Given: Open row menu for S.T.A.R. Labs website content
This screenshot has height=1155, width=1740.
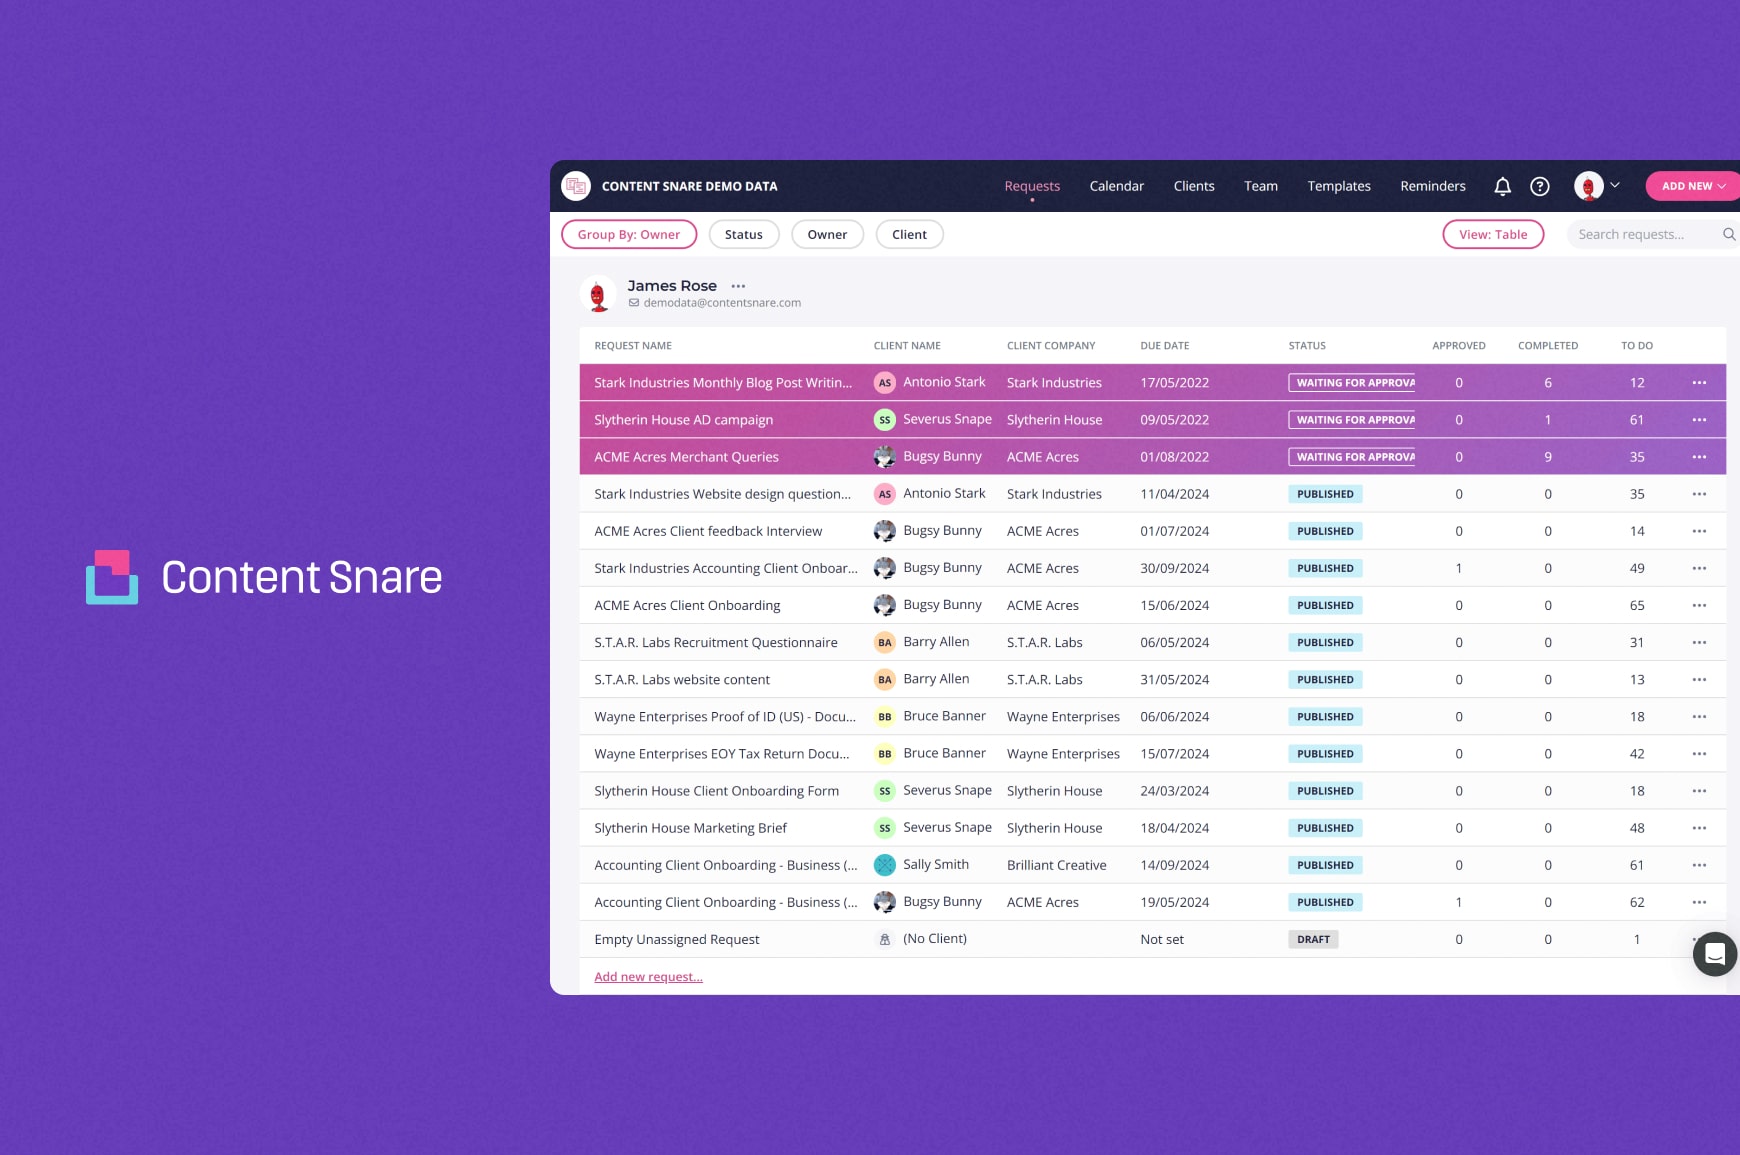Looking at the screenshot, I should click(1699, 679).
